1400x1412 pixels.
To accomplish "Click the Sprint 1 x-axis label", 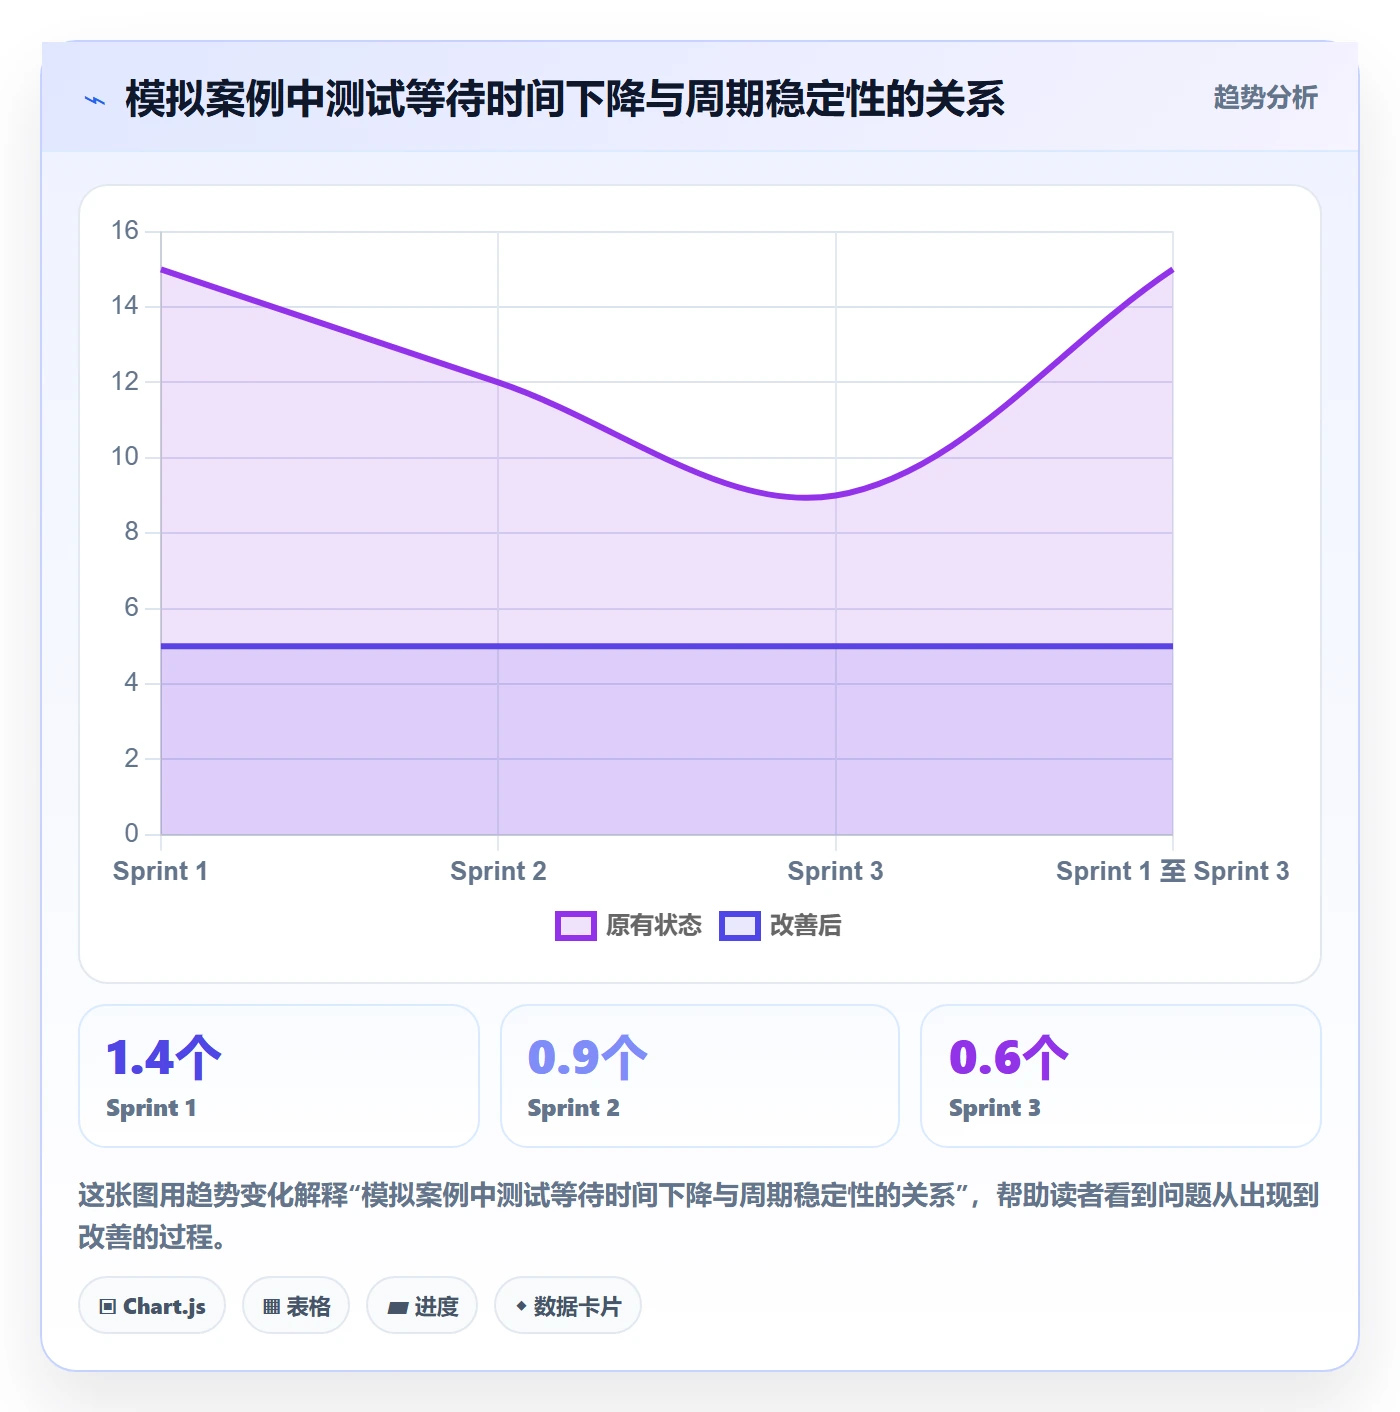I will coord(160,871).
